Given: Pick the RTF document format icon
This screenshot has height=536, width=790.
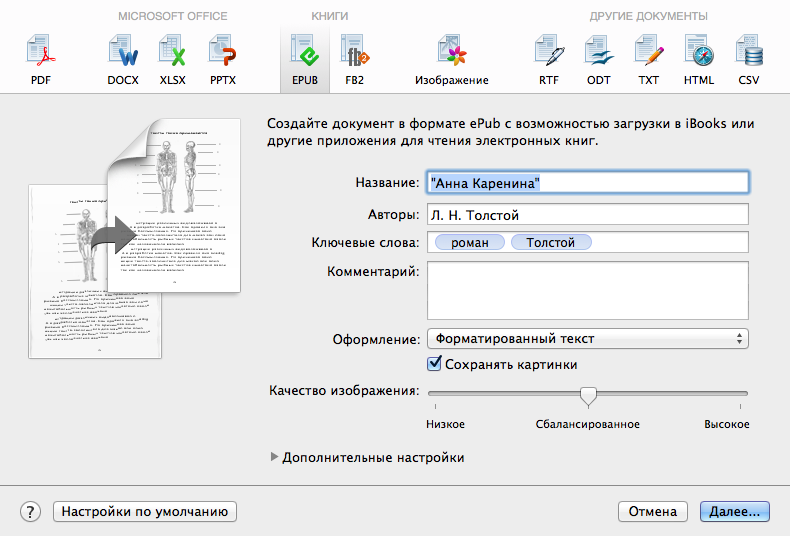Looking at the screenshot, I should tap(549, 58).
